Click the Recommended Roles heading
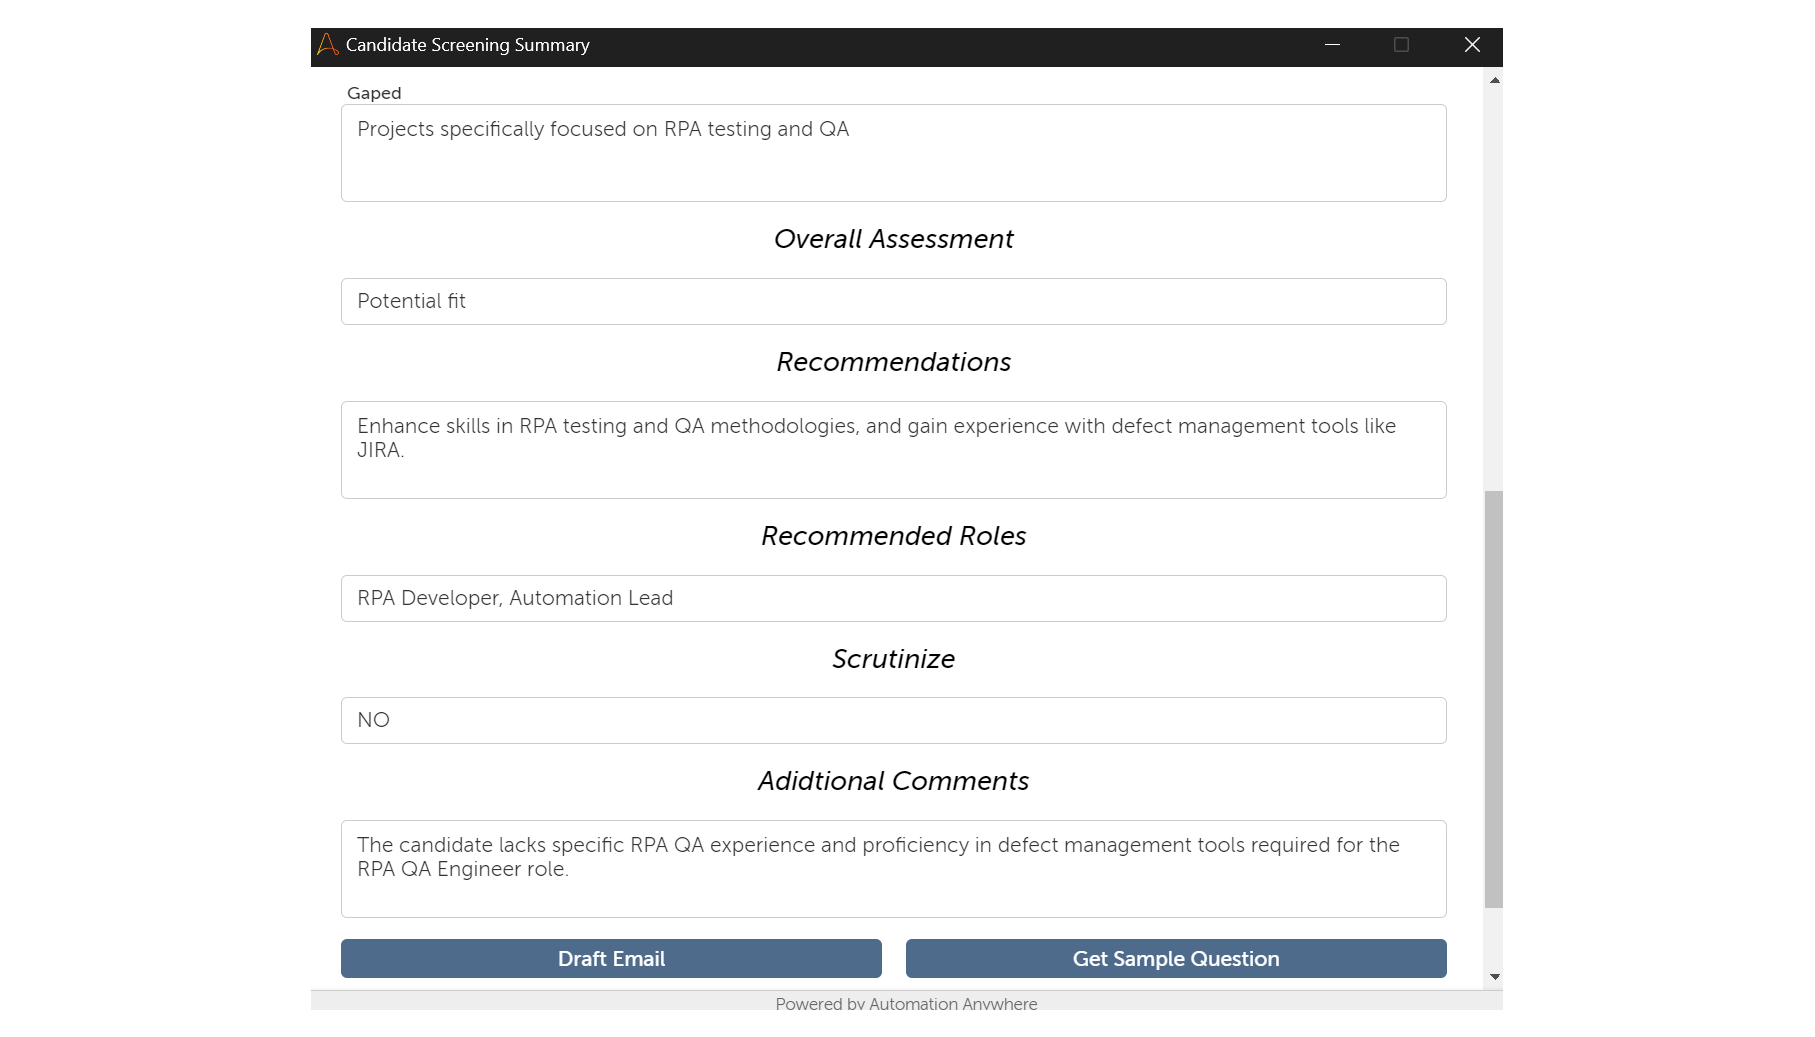This screenshot has height=1037, width=1815. point(893,536)
